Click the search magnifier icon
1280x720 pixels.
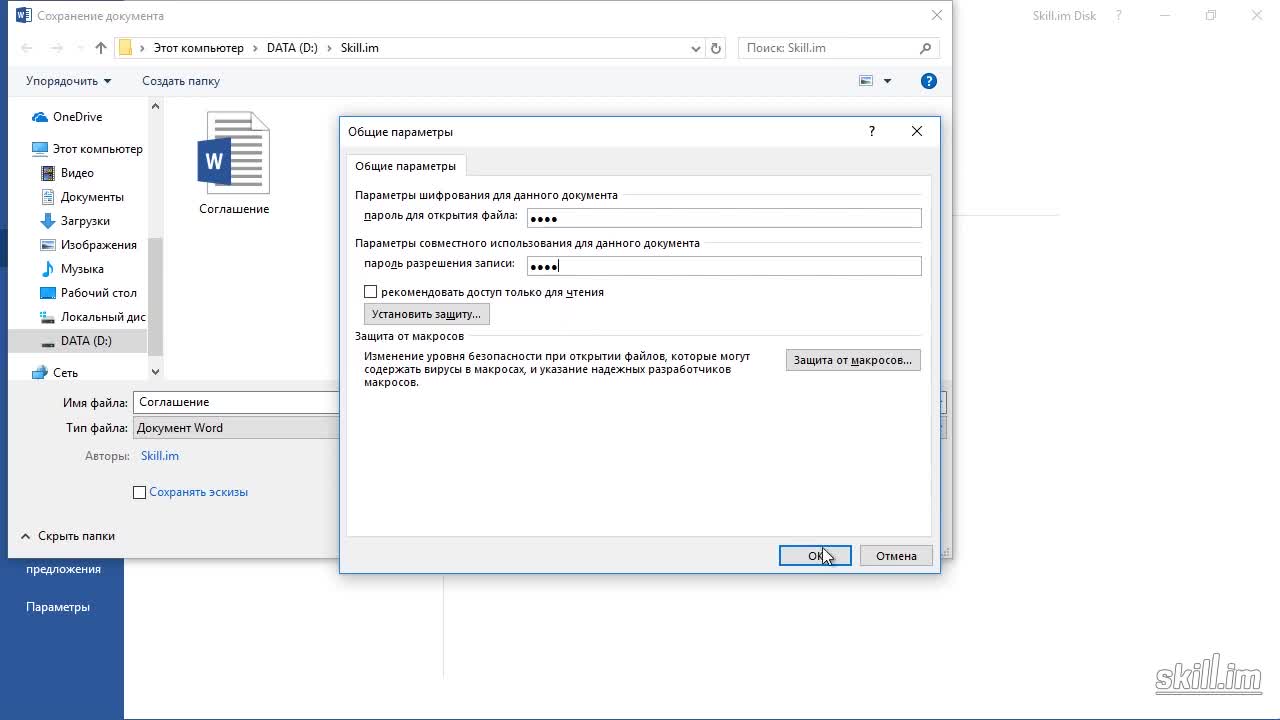point(925,48)
